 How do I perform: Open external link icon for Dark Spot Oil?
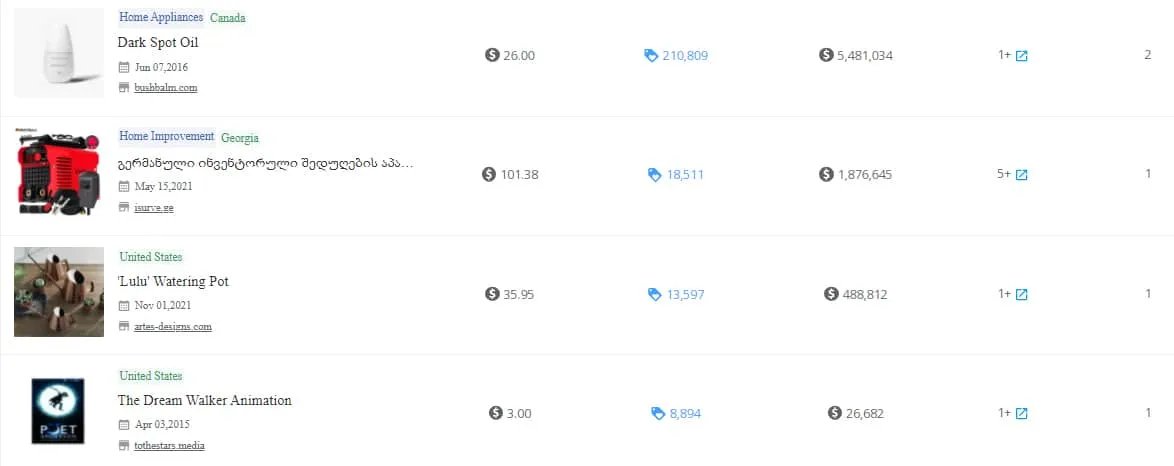1022,56
